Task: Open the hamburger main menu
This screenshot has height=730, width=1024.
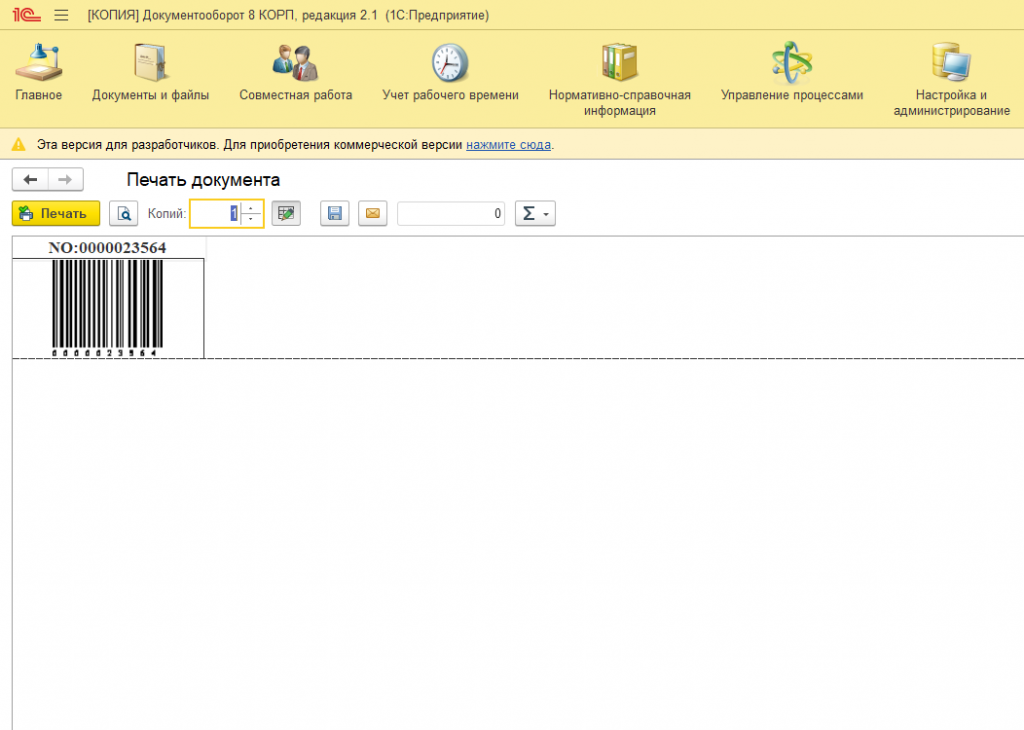Action: pos(61,15)
